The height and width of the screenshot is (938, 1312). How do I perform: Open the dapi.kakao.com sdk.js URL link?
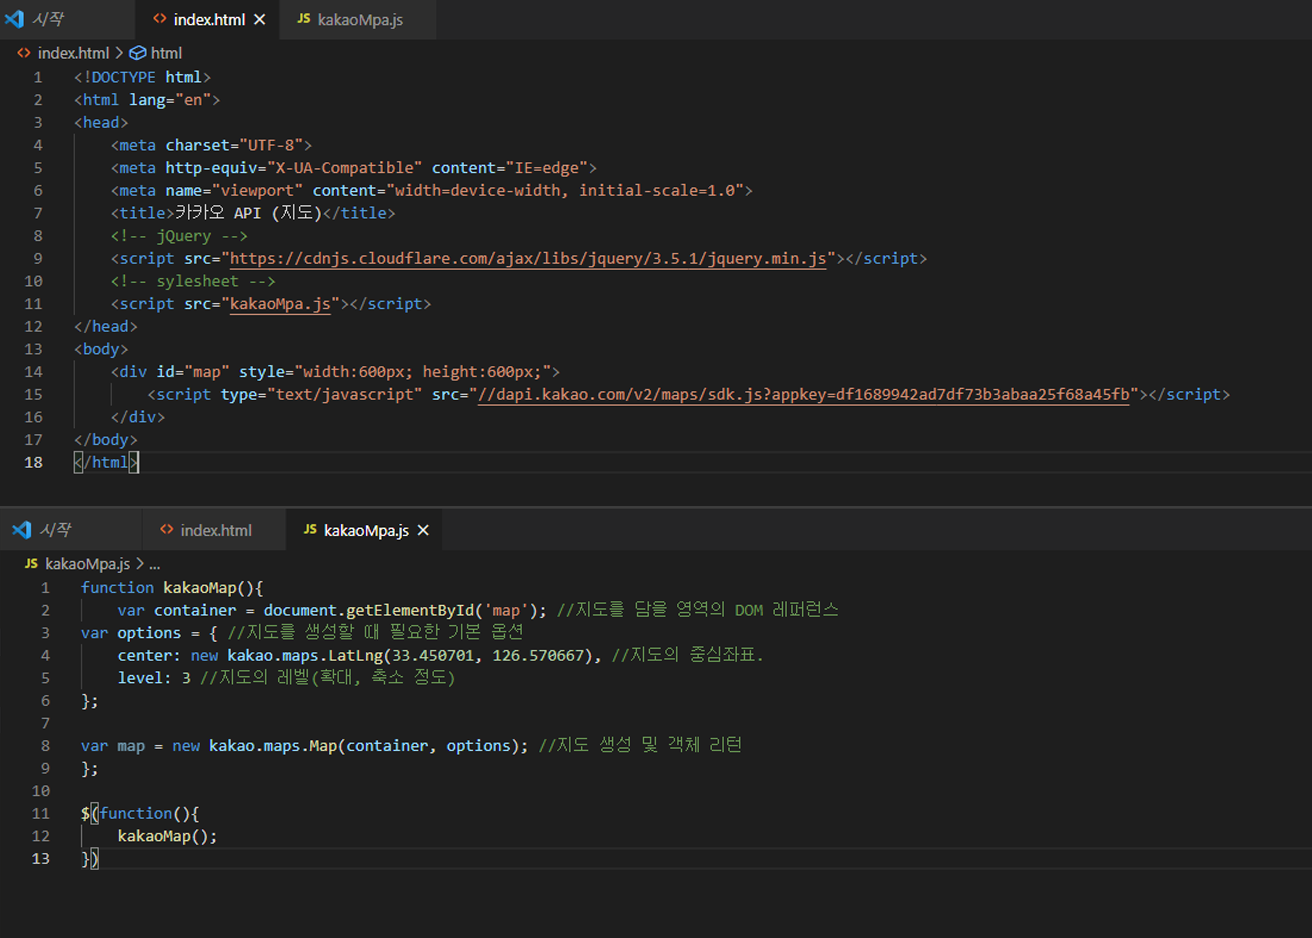click(804, 395)
